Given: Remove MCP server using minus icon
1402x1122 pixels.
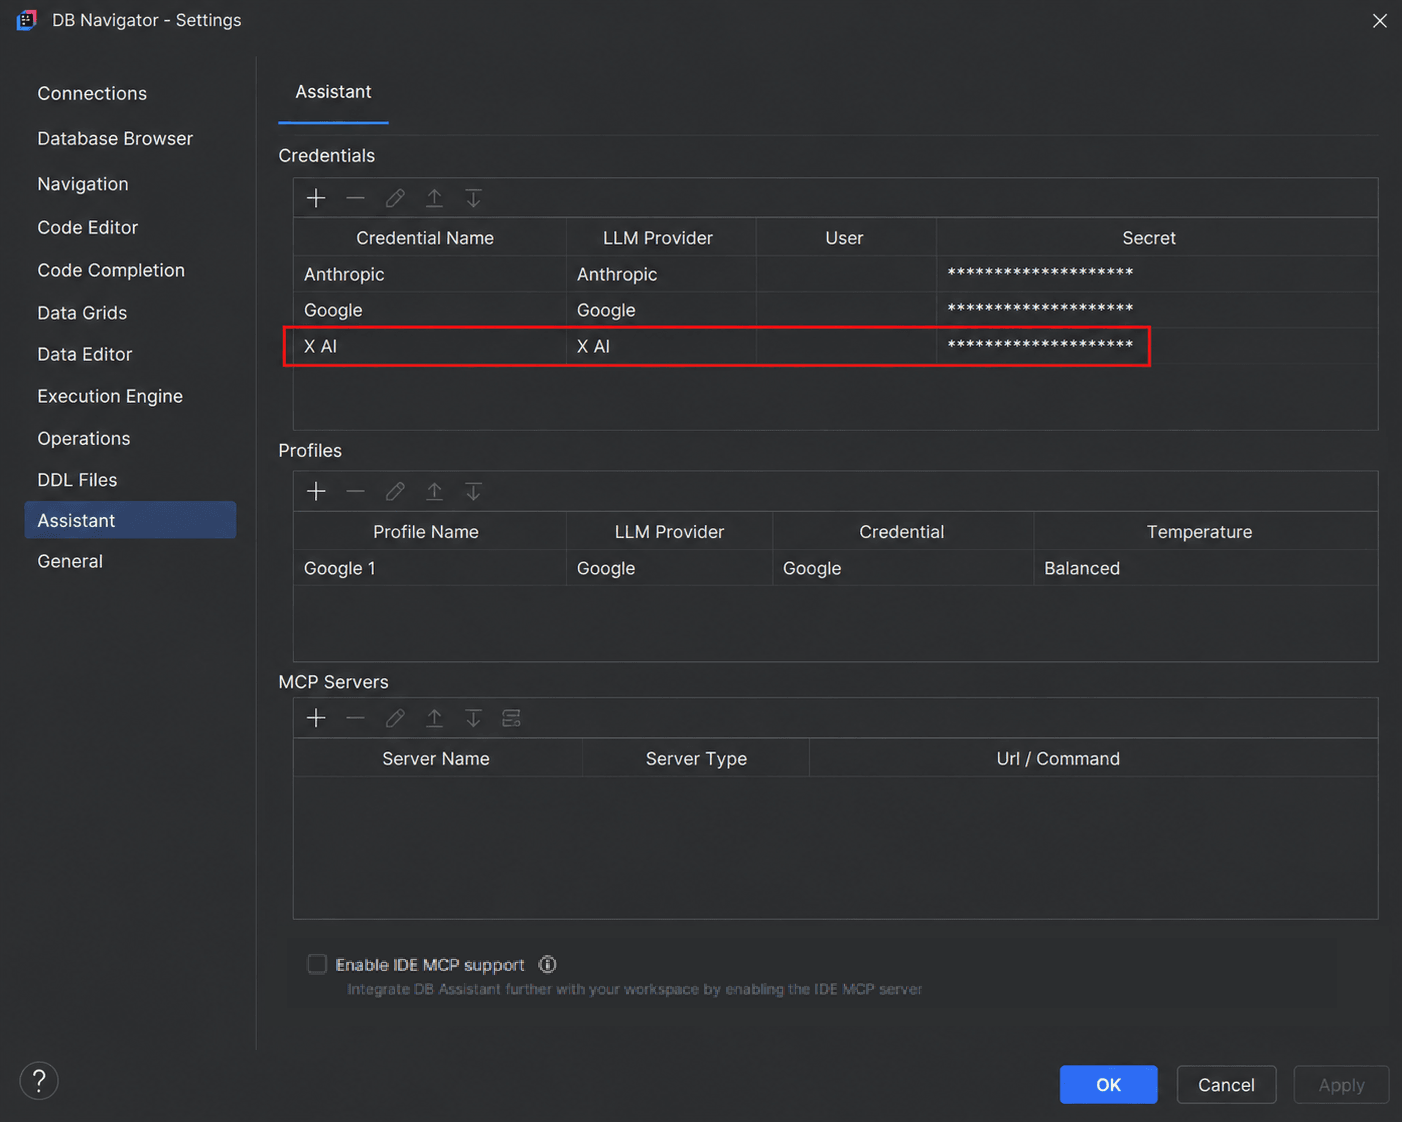Looking at the screenshot, I should tap(355, 718).
